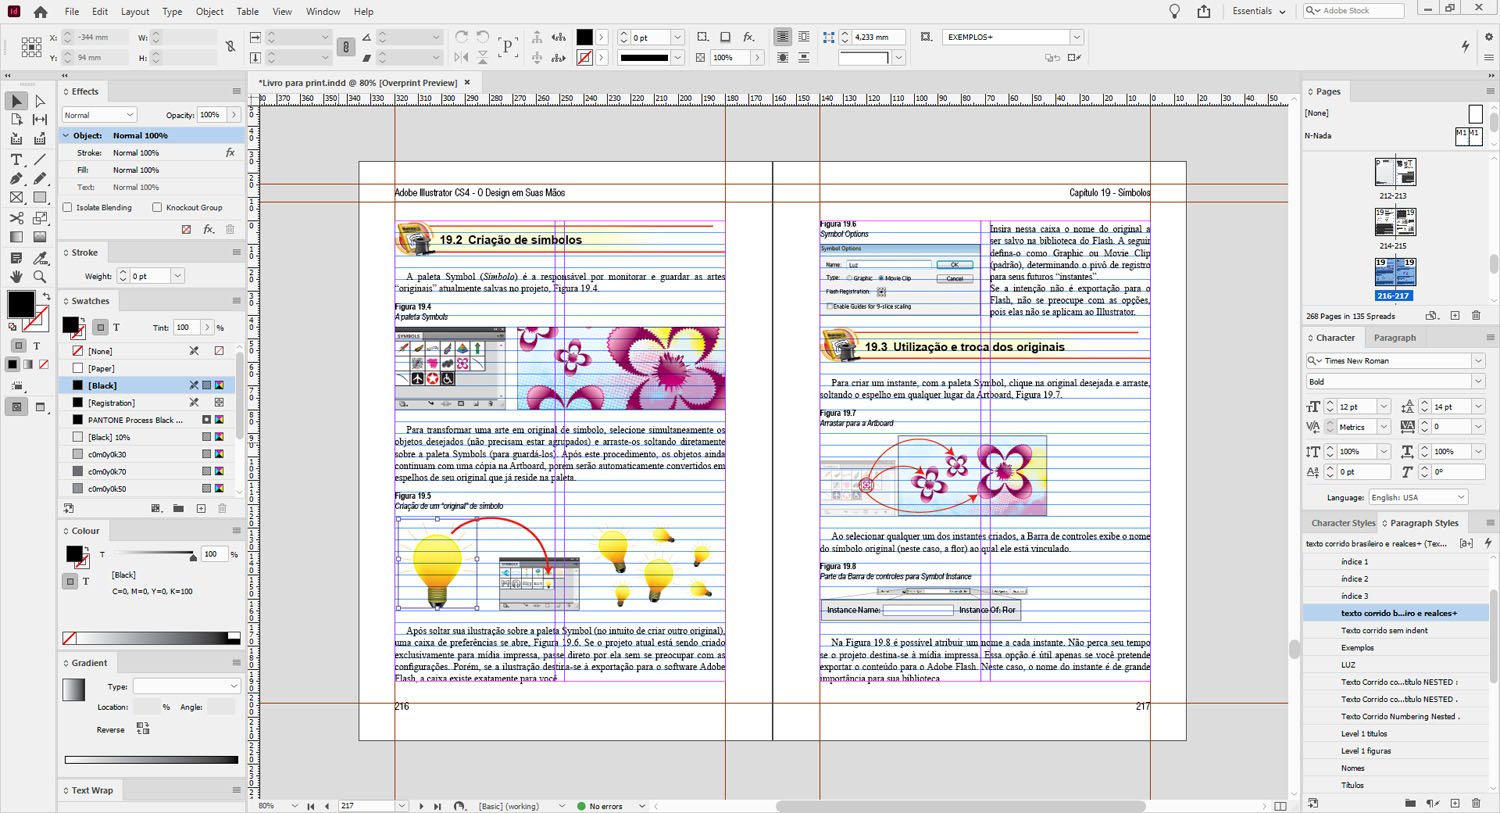Click the fx effects icon in Effects panel footer
This screenshot has width=1500, height=813.
click(208, 229)
